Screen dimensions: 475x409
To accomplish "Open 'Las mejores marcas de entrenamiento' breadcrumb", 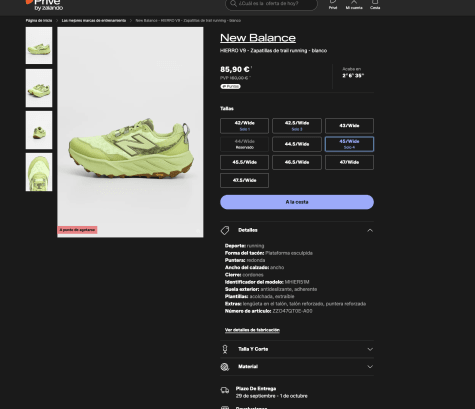I will coord(94,21).
